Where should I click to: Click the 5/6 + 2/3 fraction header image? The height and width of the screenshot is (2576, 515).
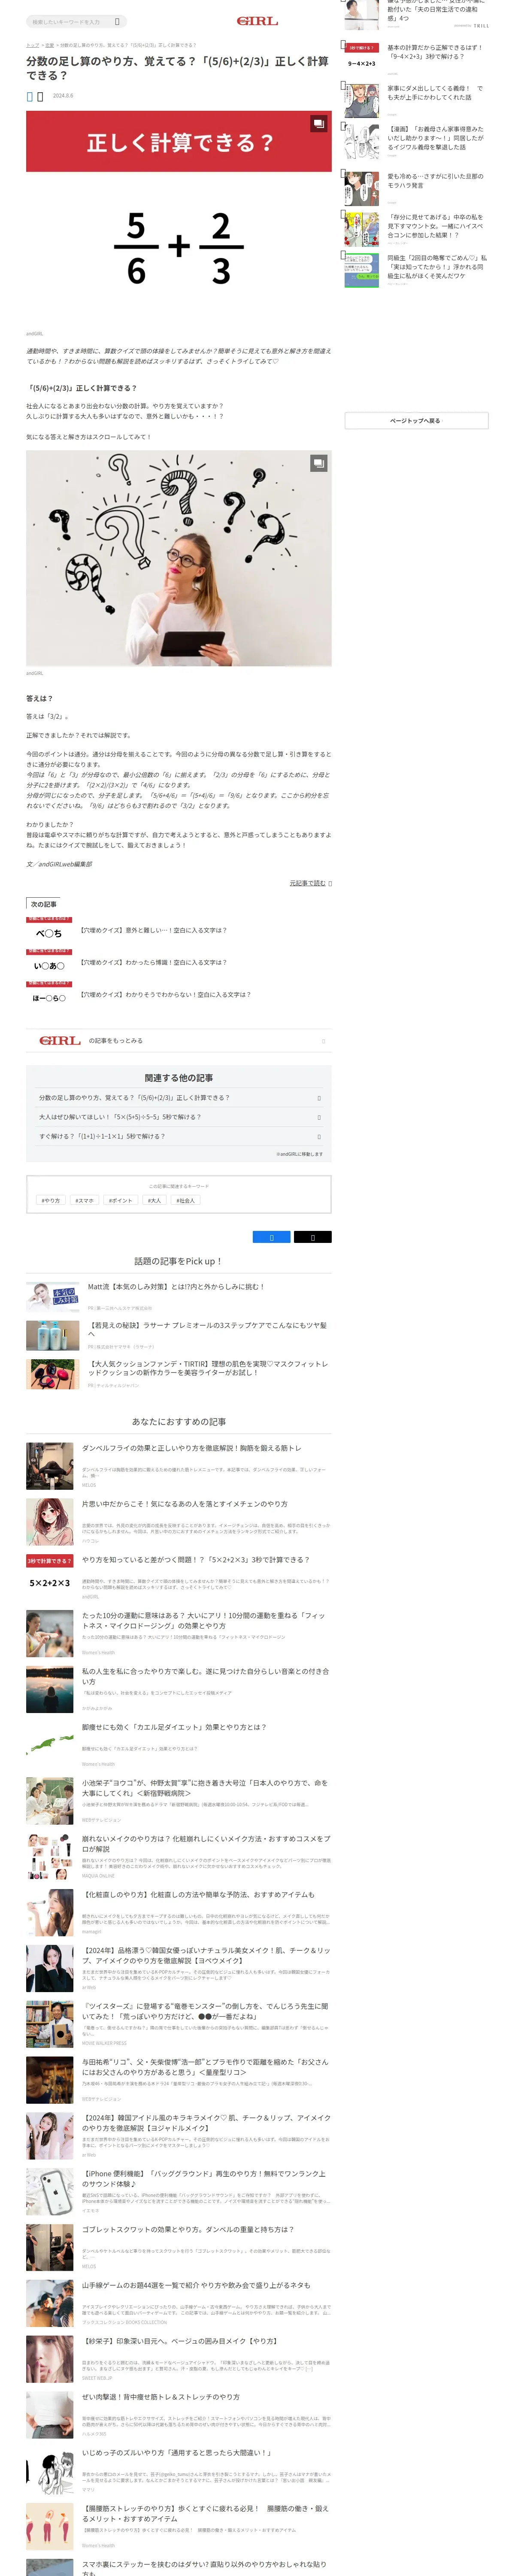[178, 217]
